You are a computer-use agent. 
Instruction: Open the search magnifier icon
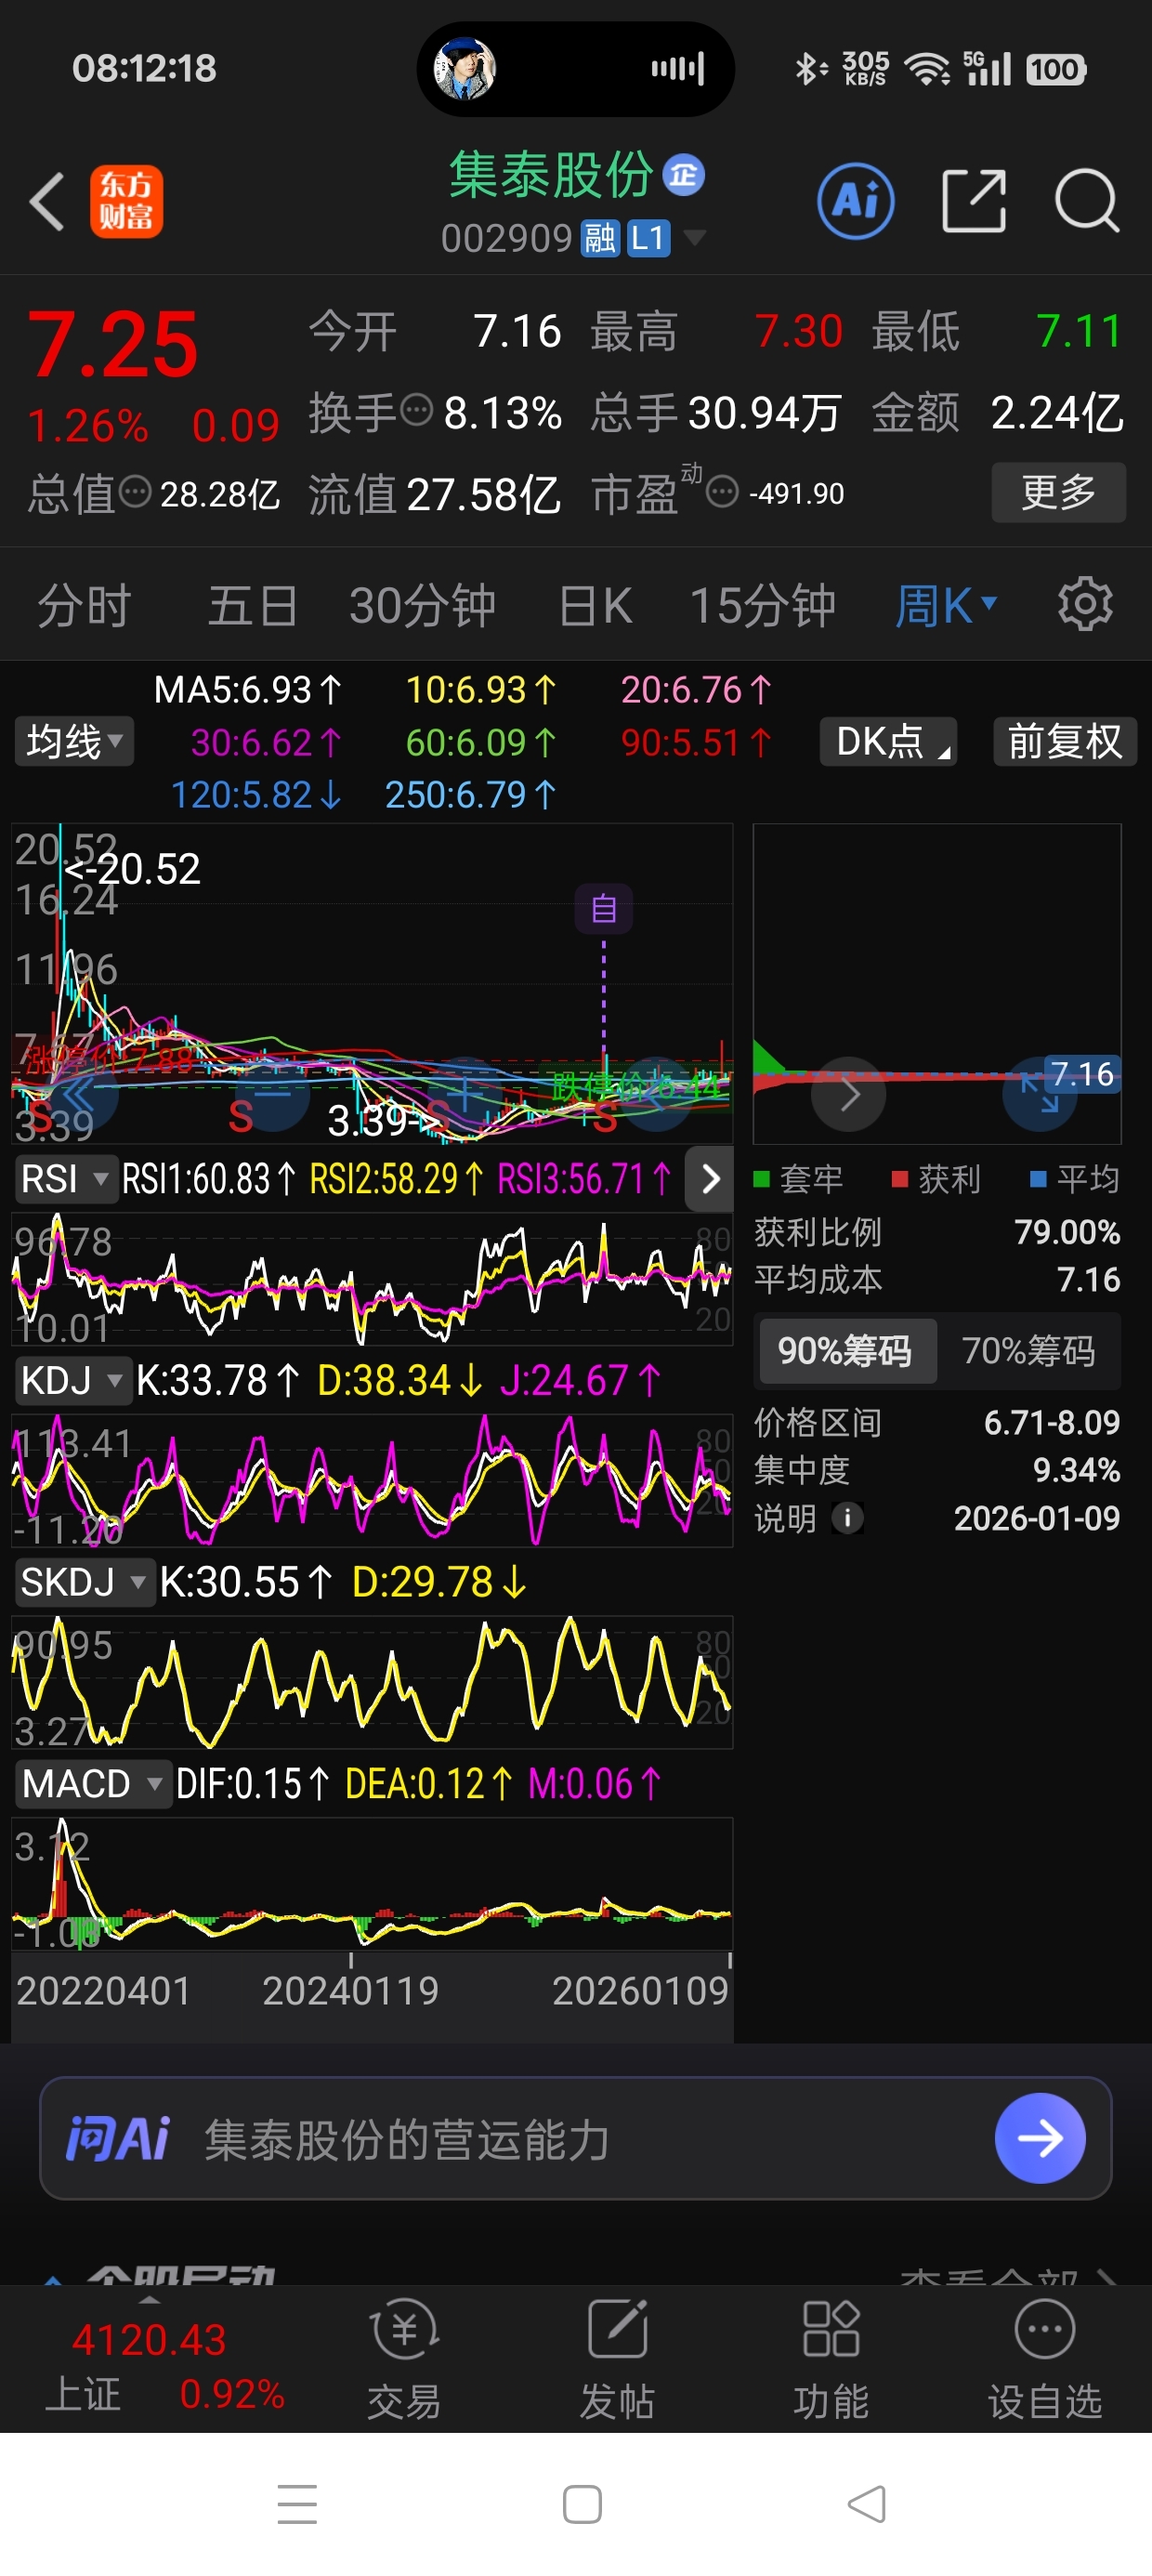pyautogui.click(x=1087, y=201)
